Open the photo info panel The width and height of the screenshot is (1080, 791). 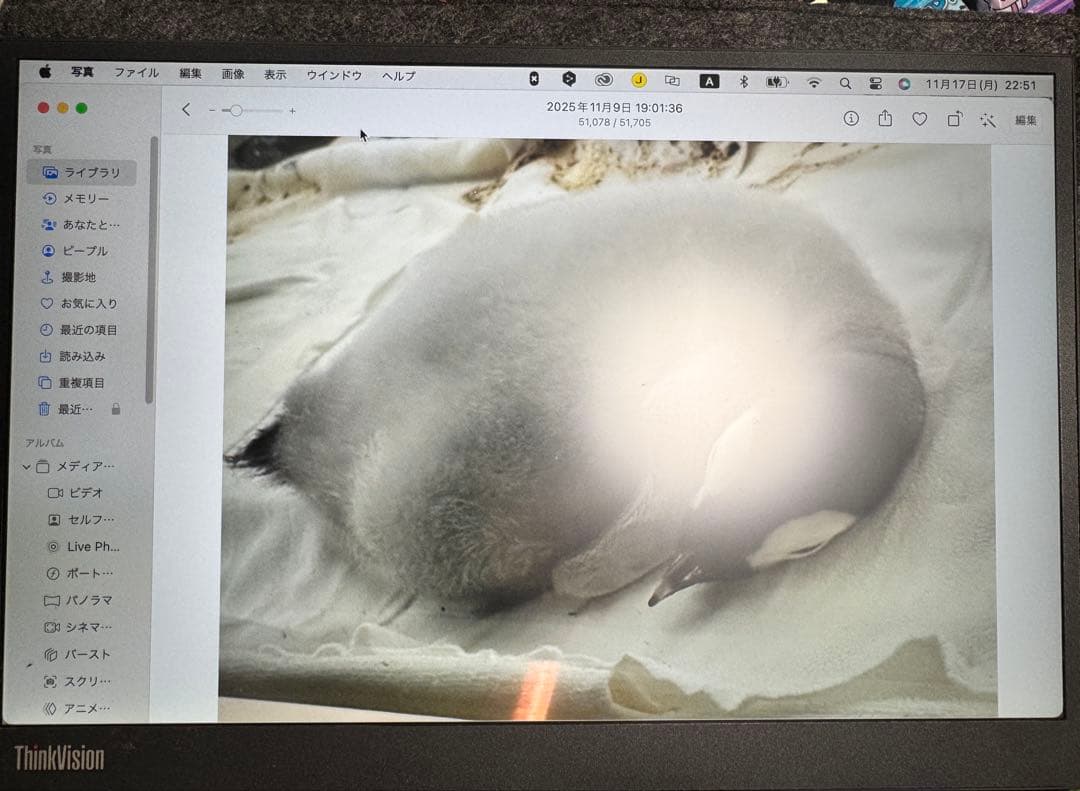pos(851,118)
